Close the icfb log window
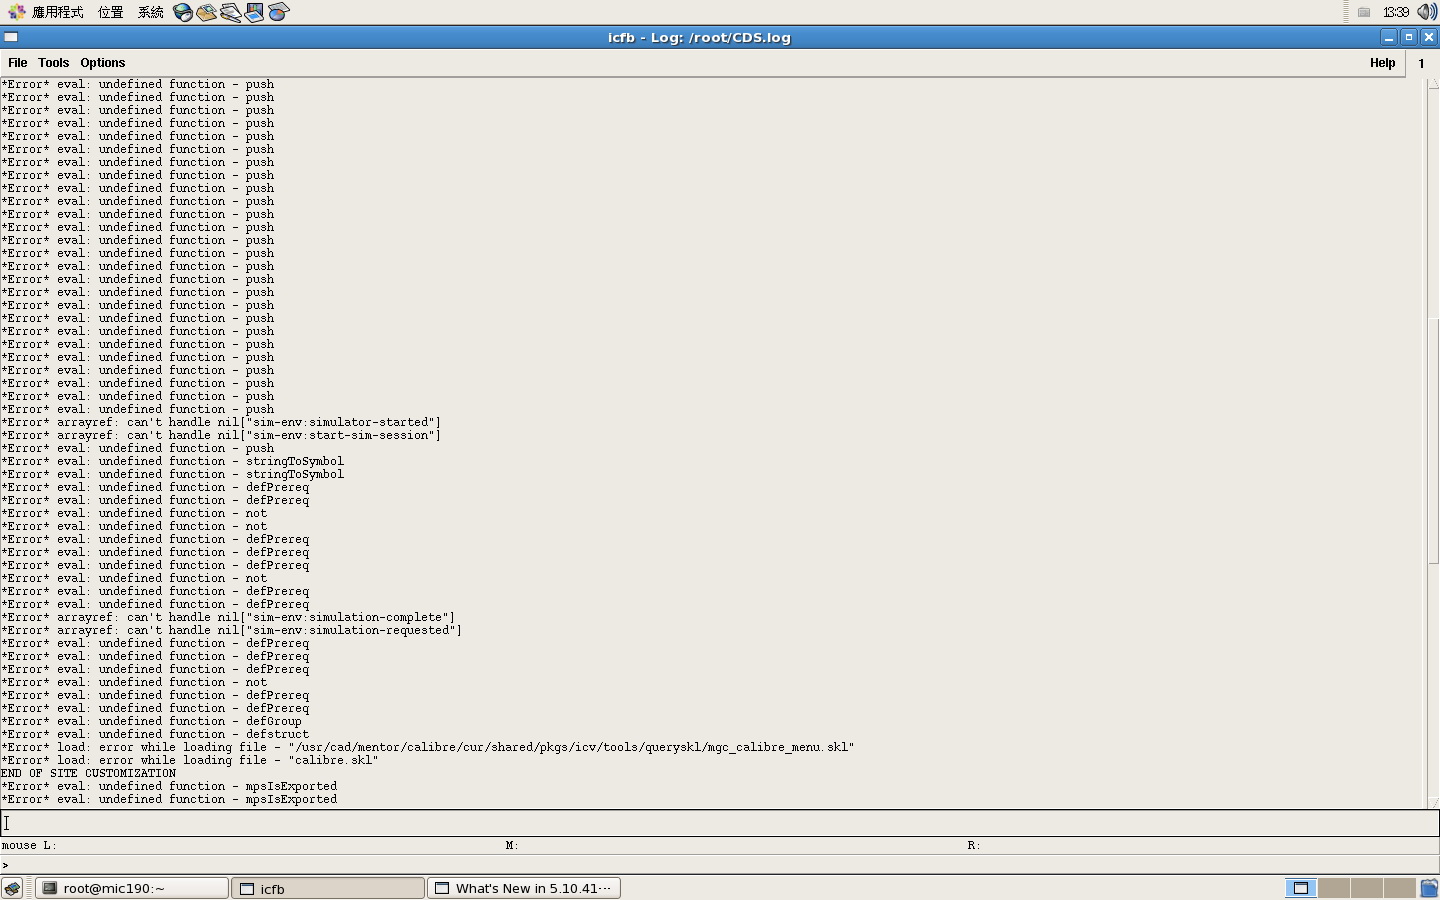Viewport: 1440px width, 900px height. [x=1429, y=37]
